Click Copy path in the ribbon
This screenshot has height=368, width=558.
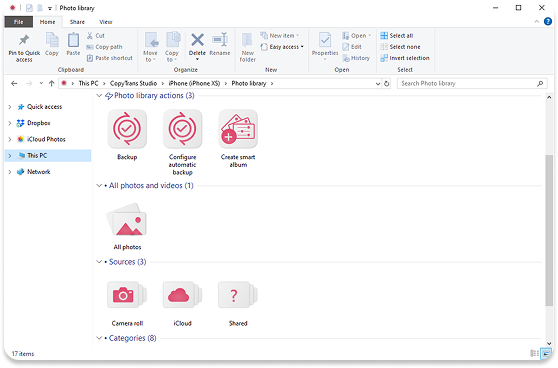104,47
